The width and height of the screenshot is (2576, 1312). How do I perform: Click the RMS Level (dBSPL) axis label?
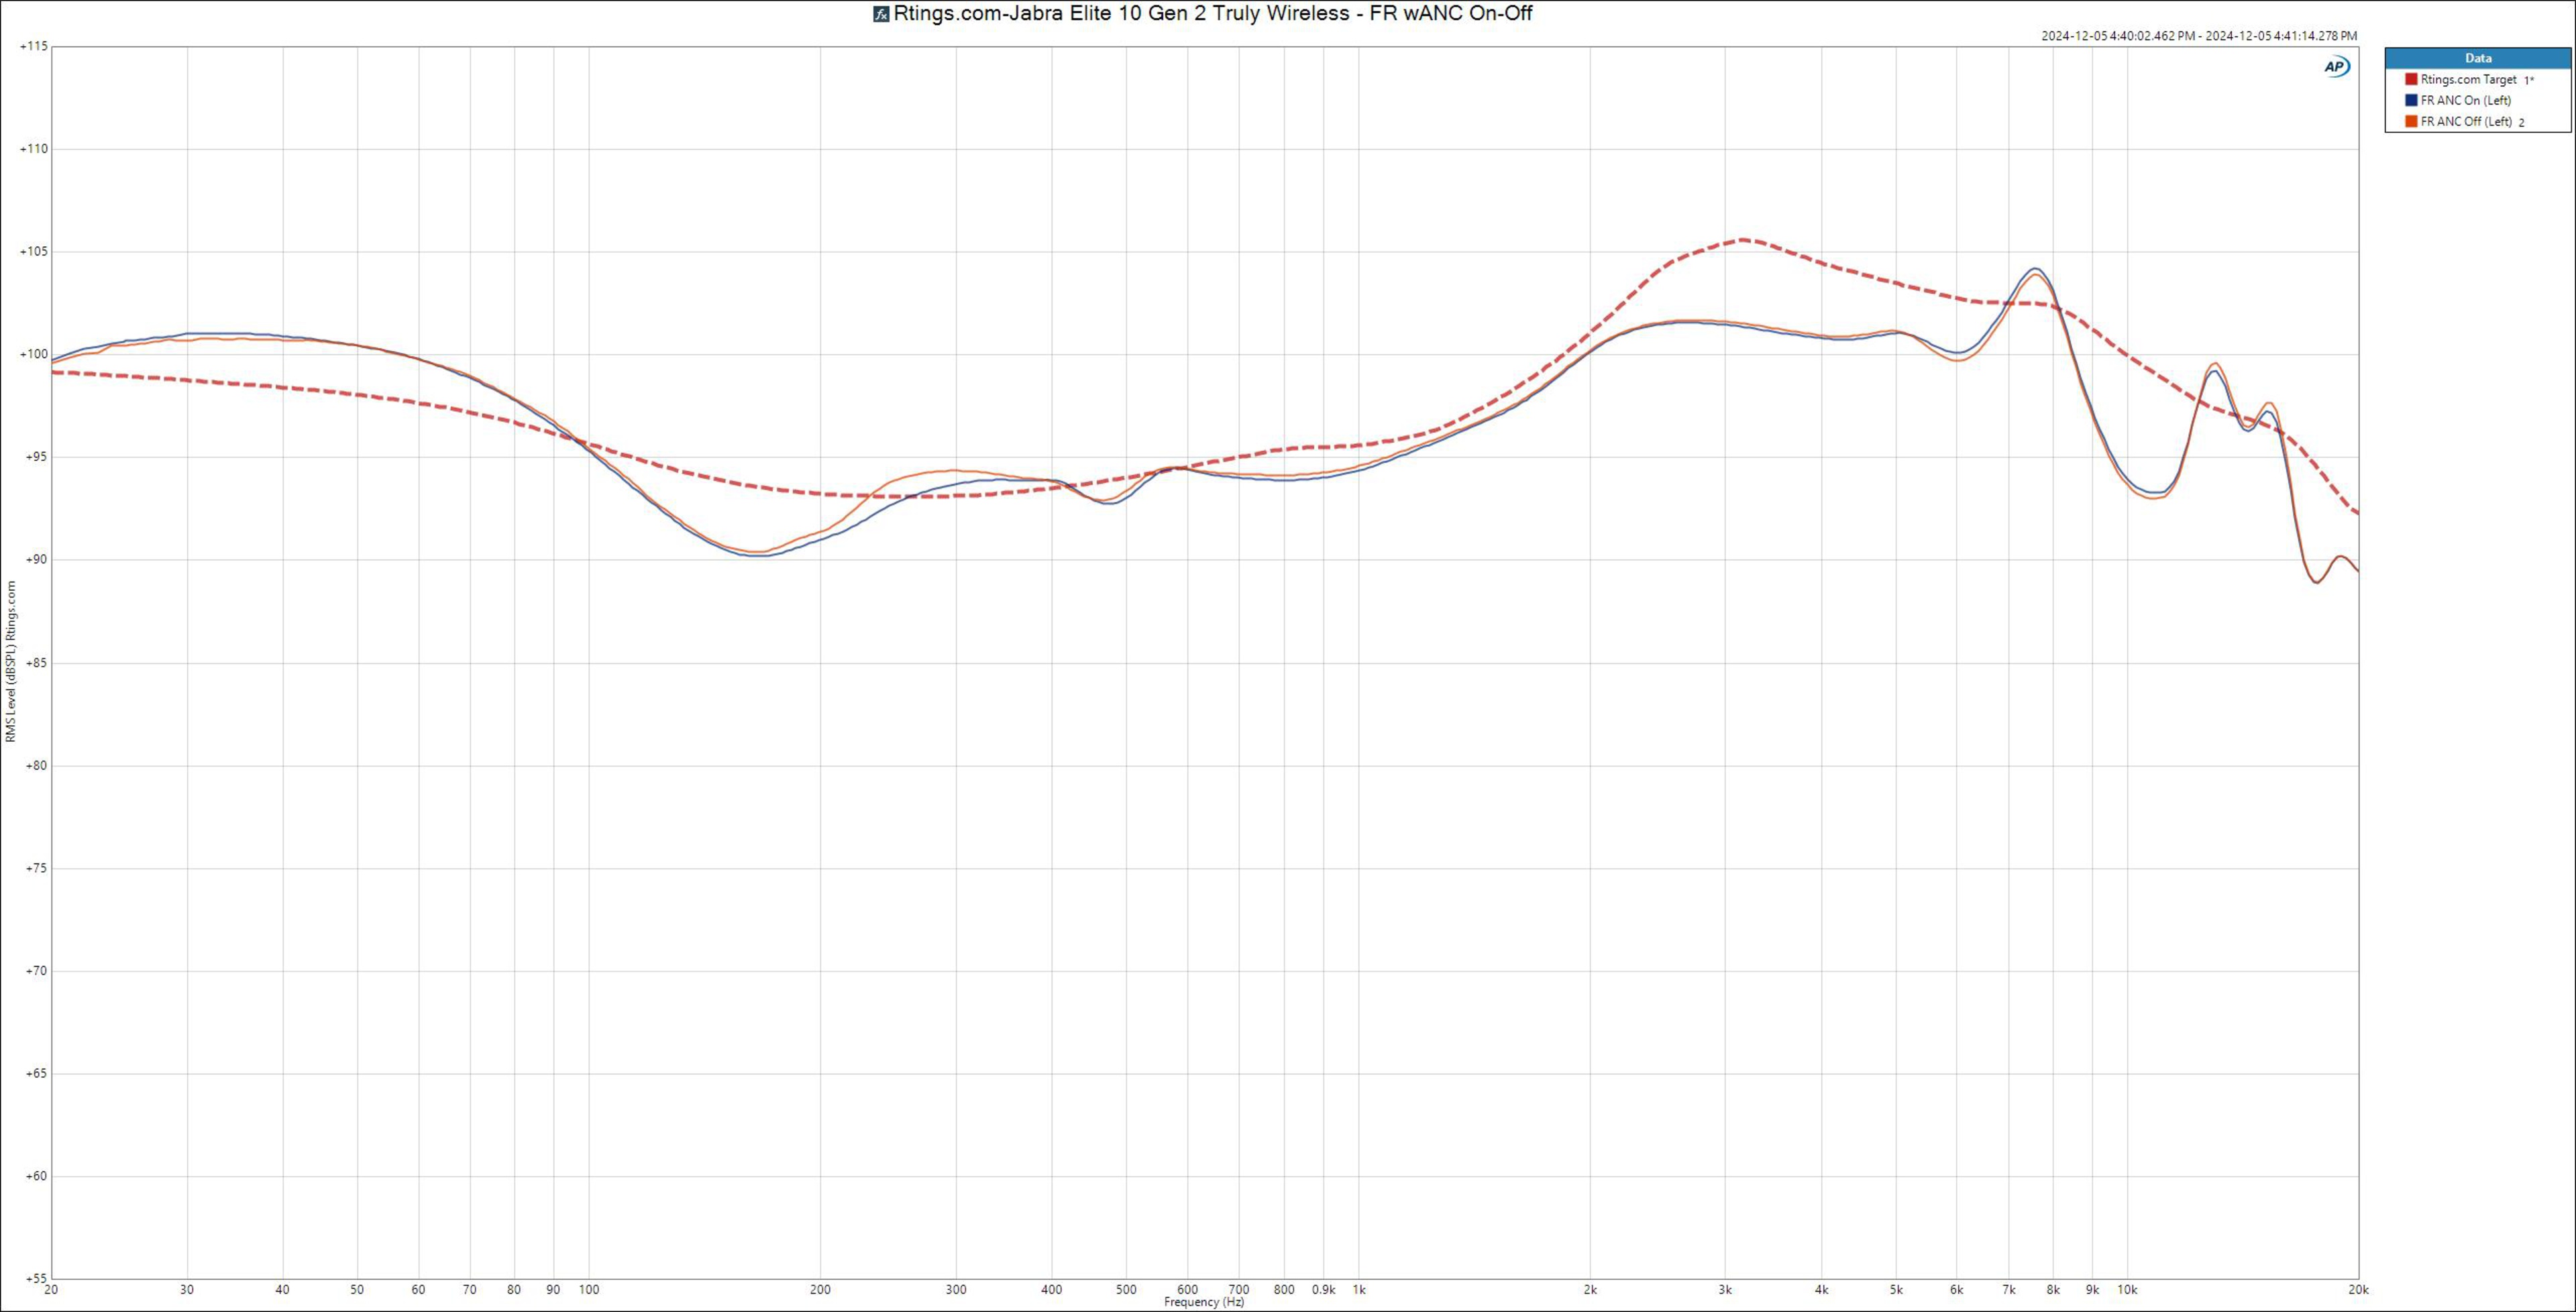pos(11,660)
